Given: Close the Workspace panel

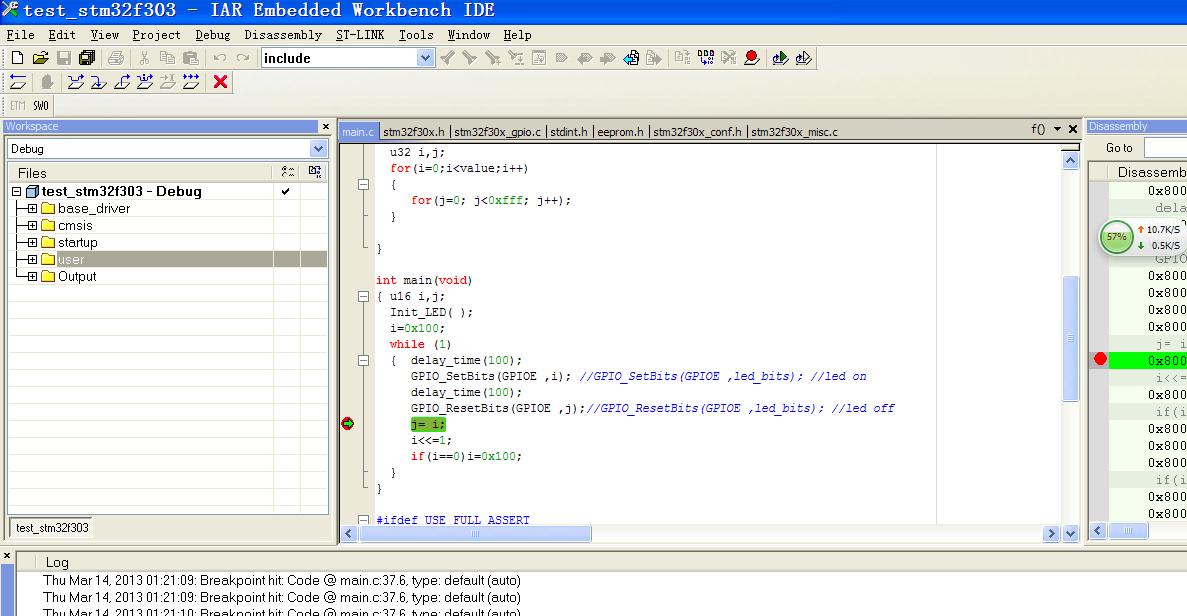Looking at the screenshot, I should tap(326, 126).
